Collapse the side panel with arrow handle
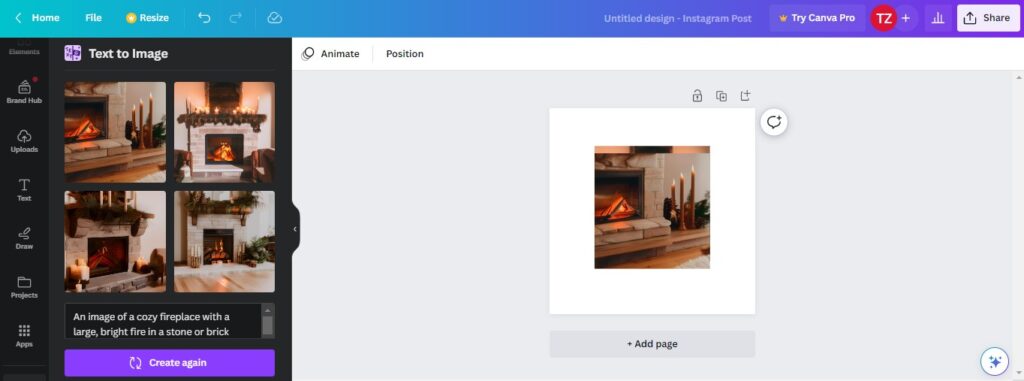Screen dimensions: 1024x381 point(295,229)
